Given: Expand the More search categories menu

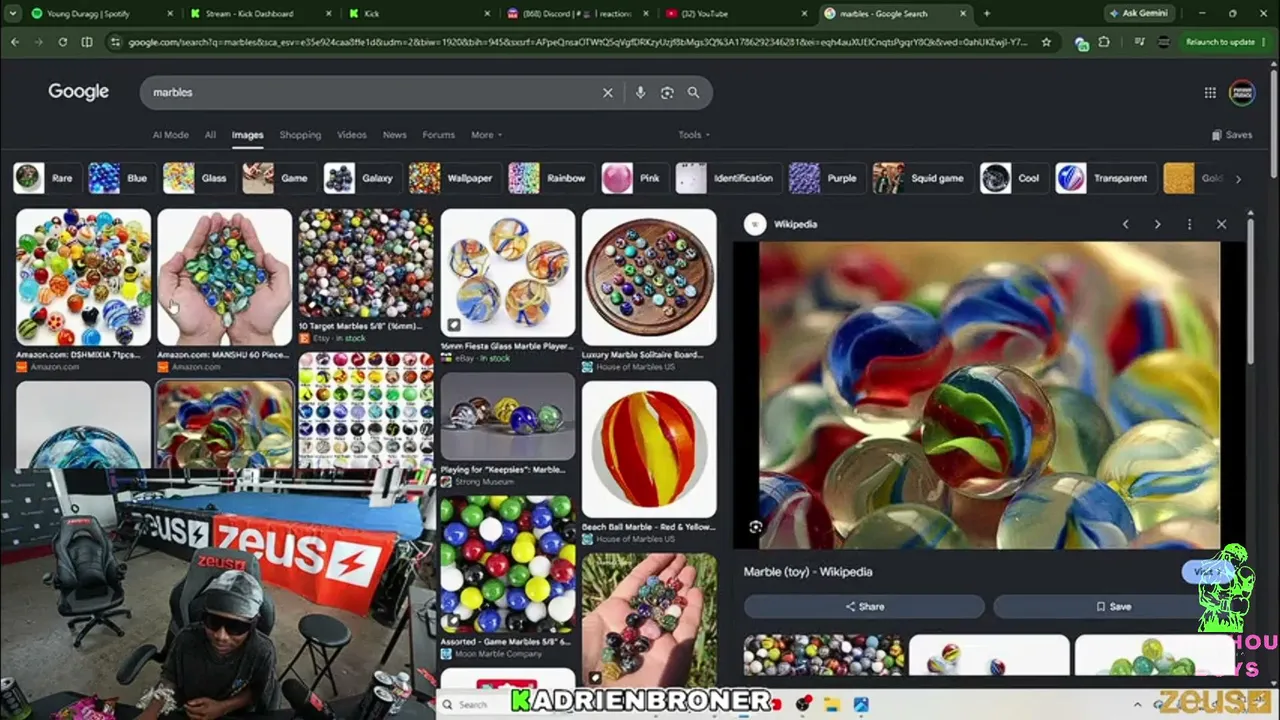Looking at the screenshot, I should 486,135.
